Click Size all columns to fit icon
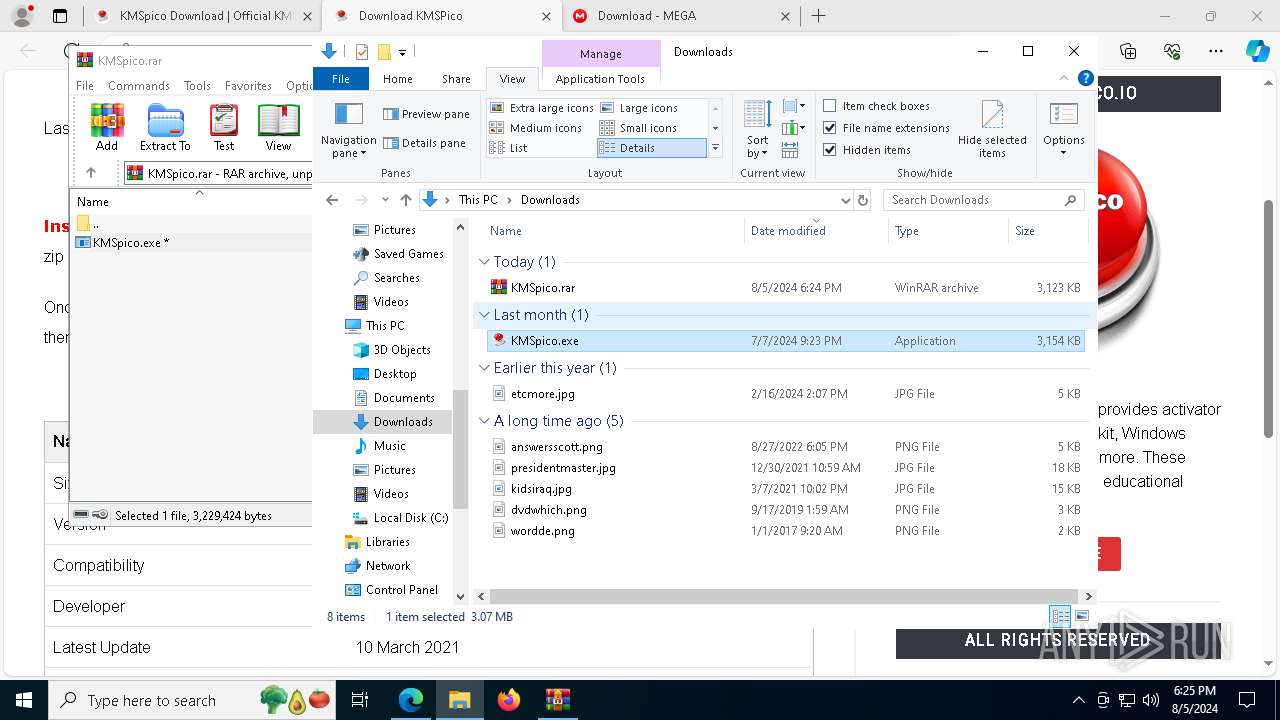Viewport: 1280px width, 720px height. [x=790, y=150]
